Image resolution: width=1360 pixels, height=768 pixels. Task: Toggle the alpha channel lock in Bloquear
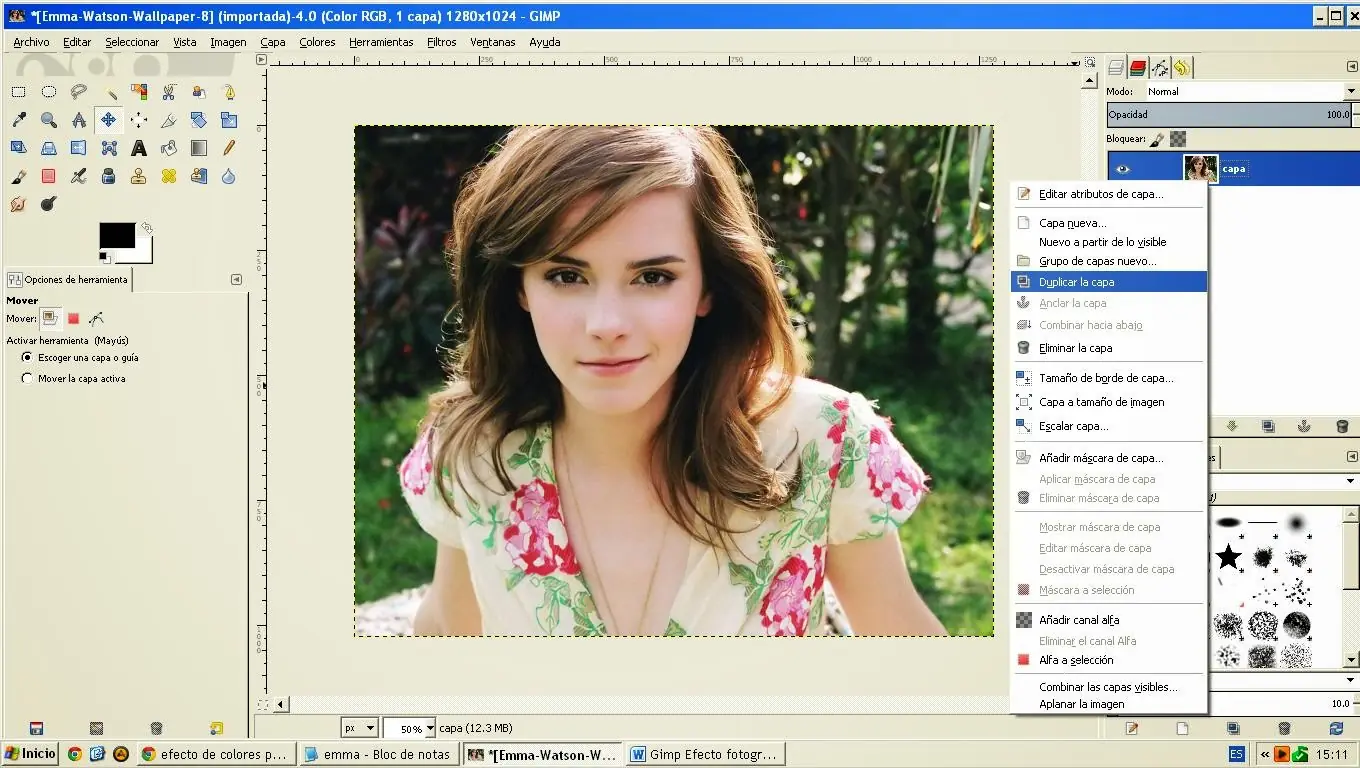[x=1177, y=138]
